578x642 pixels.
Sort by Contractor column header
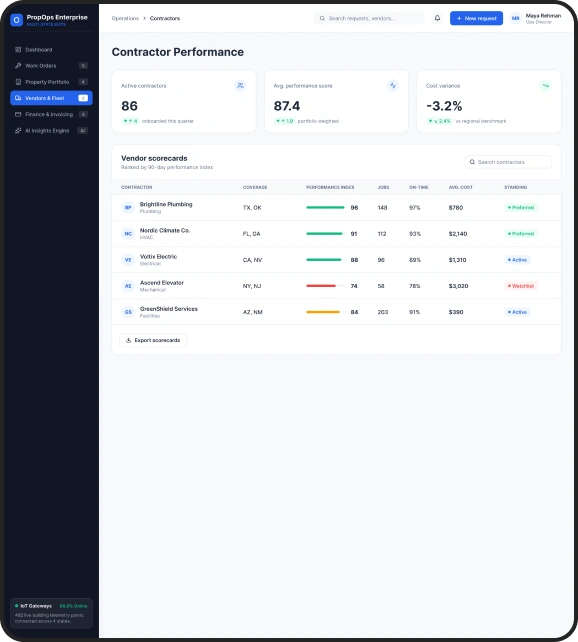[137, 187]
